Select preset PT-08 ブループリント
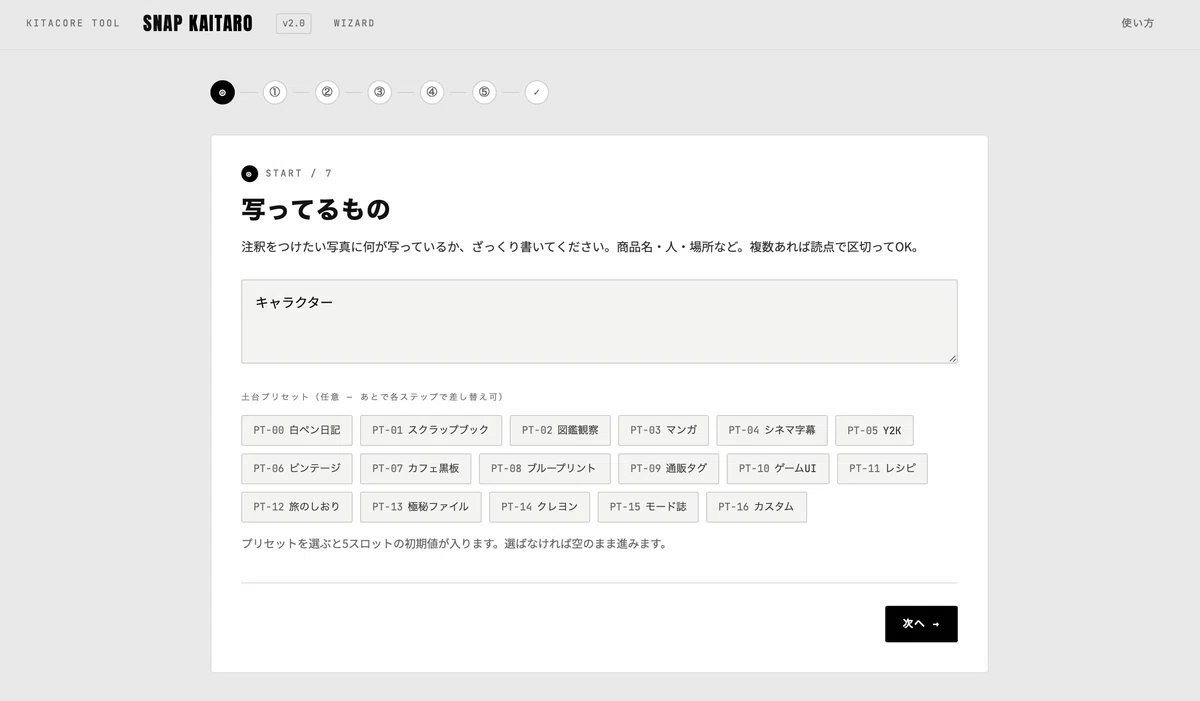Image resolution: width=1200 pixels, height=701 pixels. [545, 469]
